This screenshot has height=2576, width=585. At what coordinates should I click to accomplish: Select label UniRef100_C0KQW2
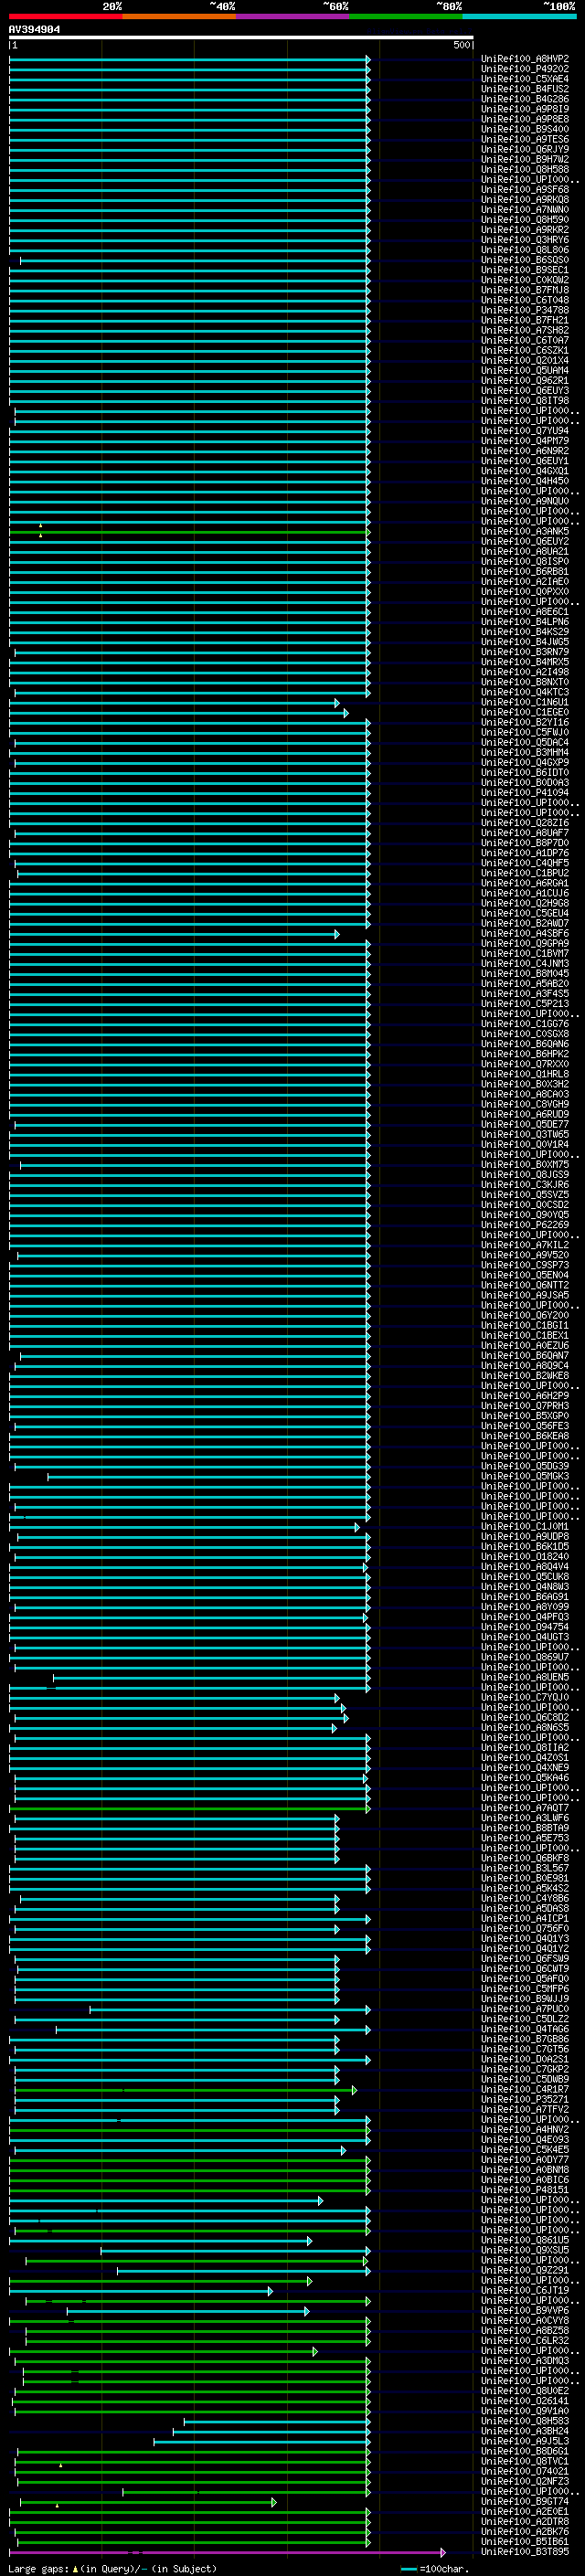(525, 280)
